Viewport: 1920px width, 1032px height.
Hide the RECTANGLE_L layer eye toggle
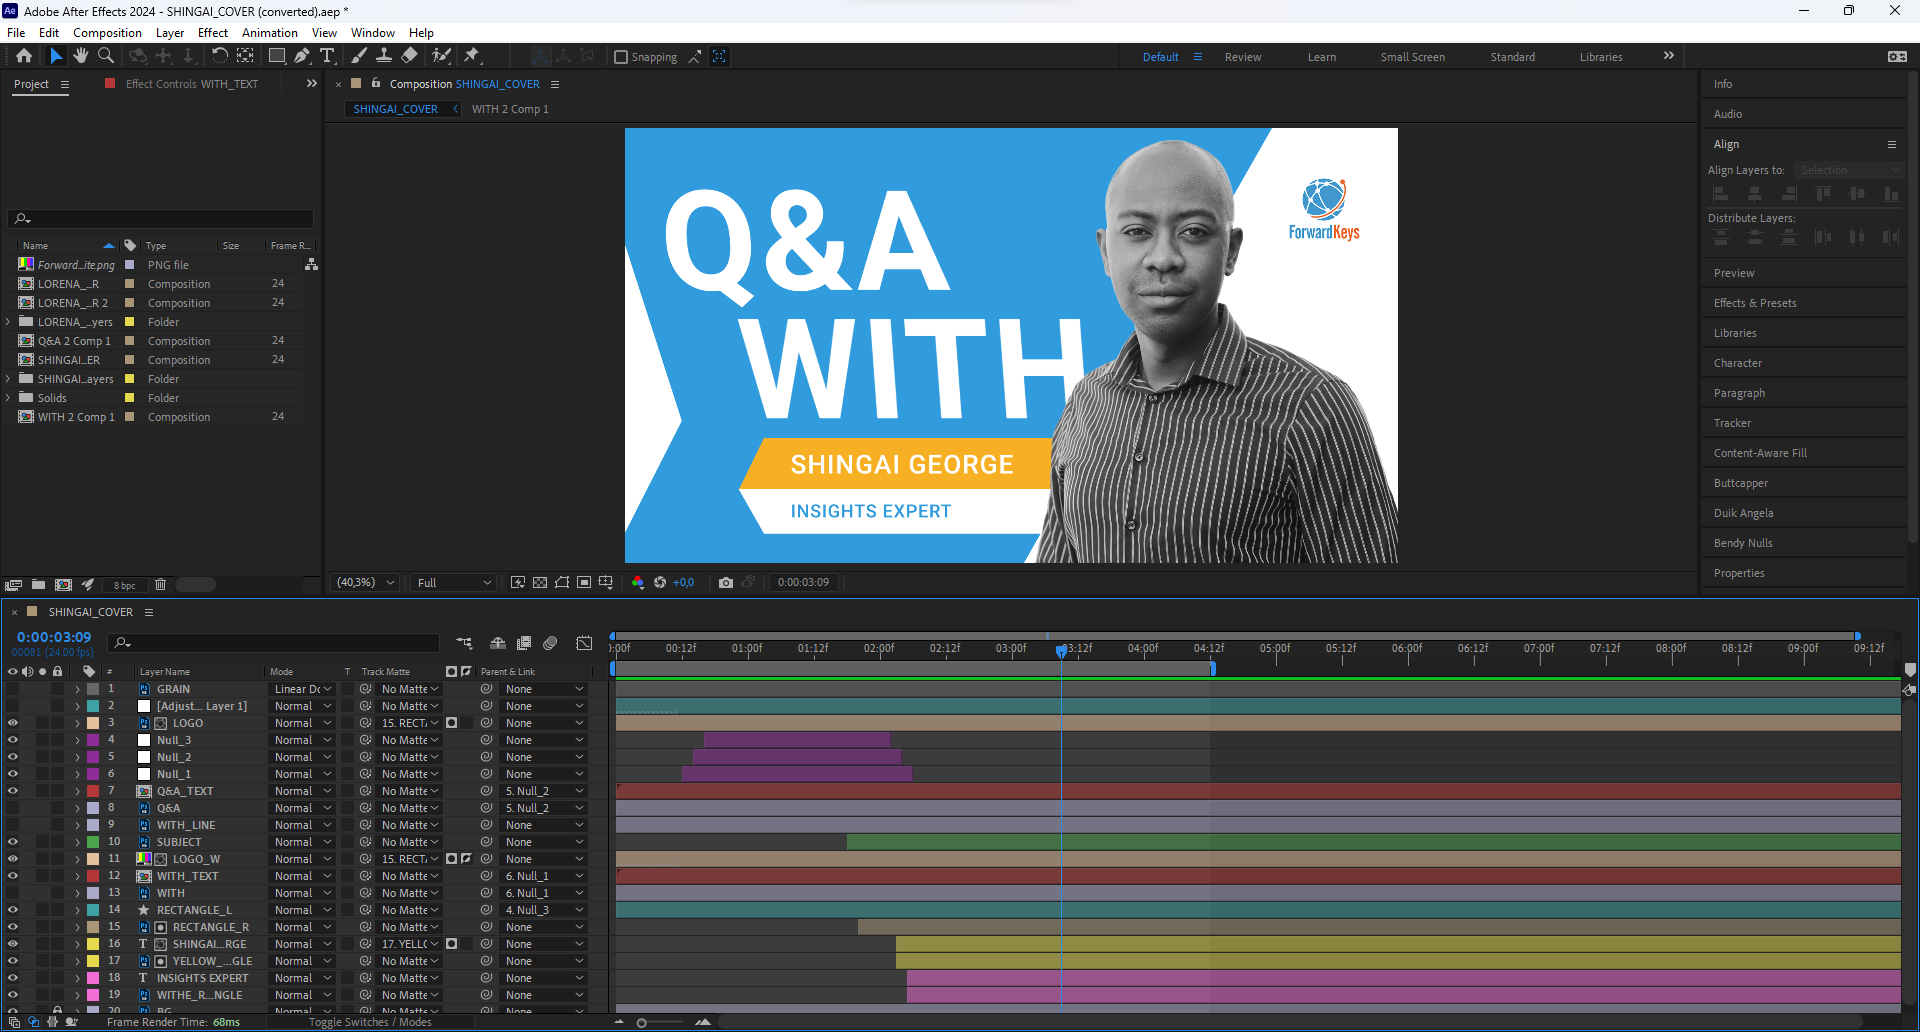coord(13,910)
